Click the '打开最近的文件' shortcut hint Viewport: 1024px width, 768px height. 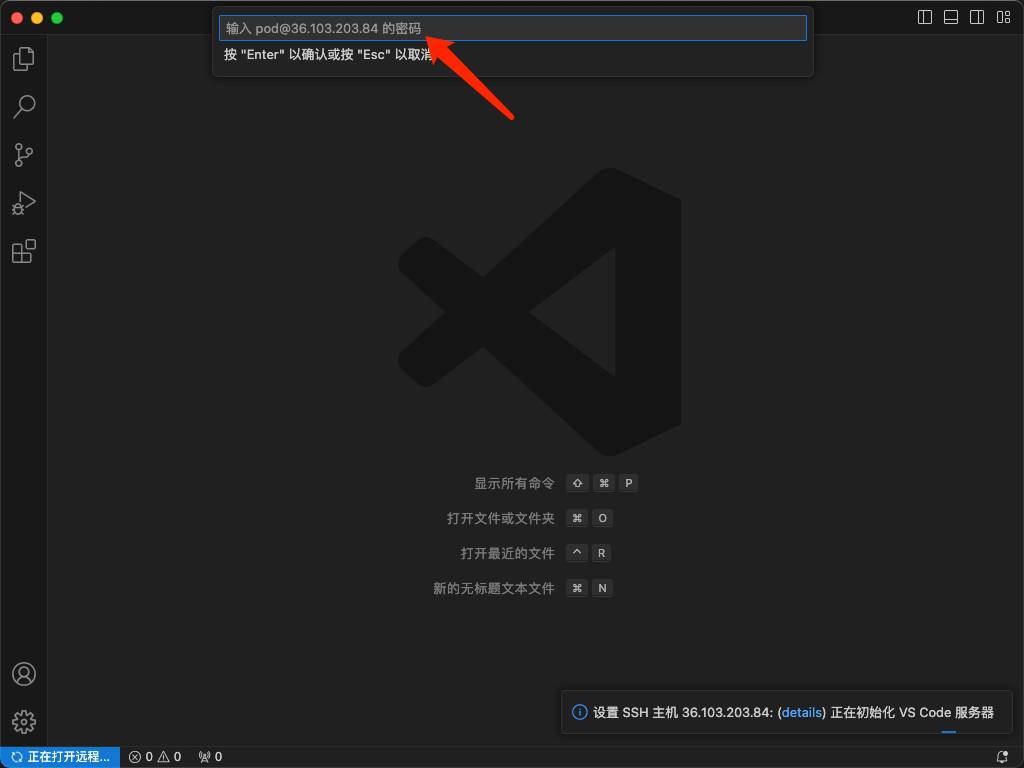point(507,554)
